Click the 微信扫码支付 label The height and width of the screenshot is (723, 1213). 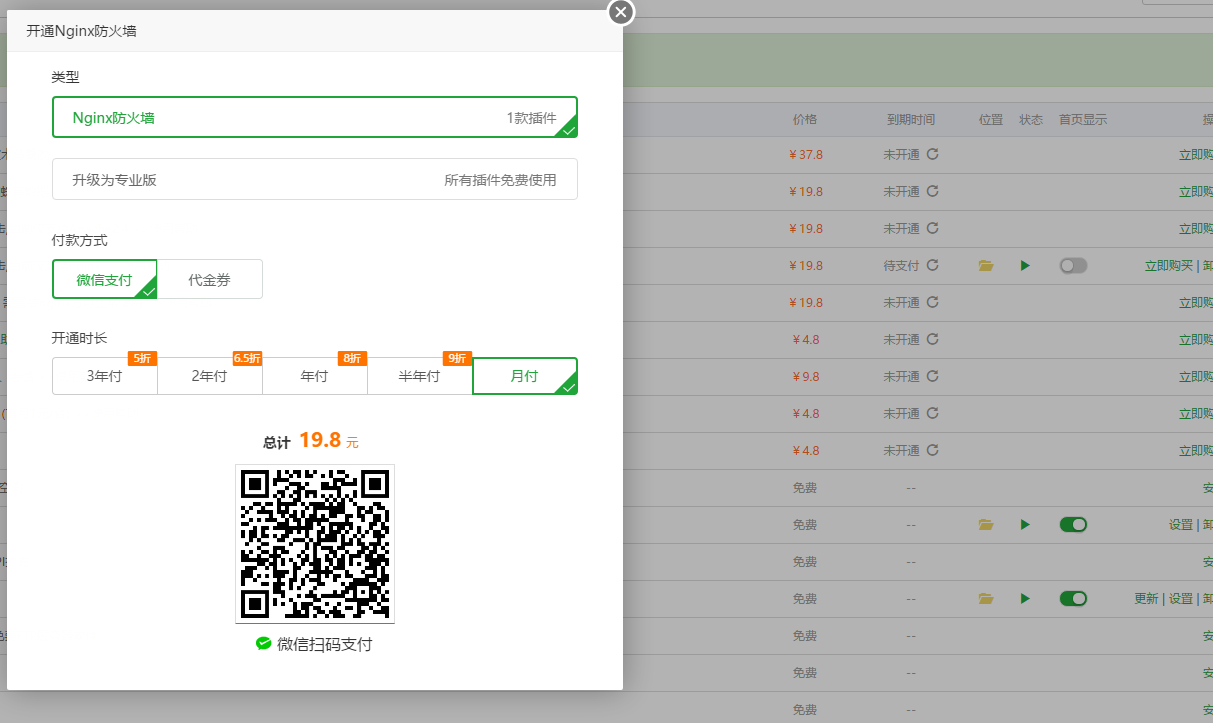[324, 644]
